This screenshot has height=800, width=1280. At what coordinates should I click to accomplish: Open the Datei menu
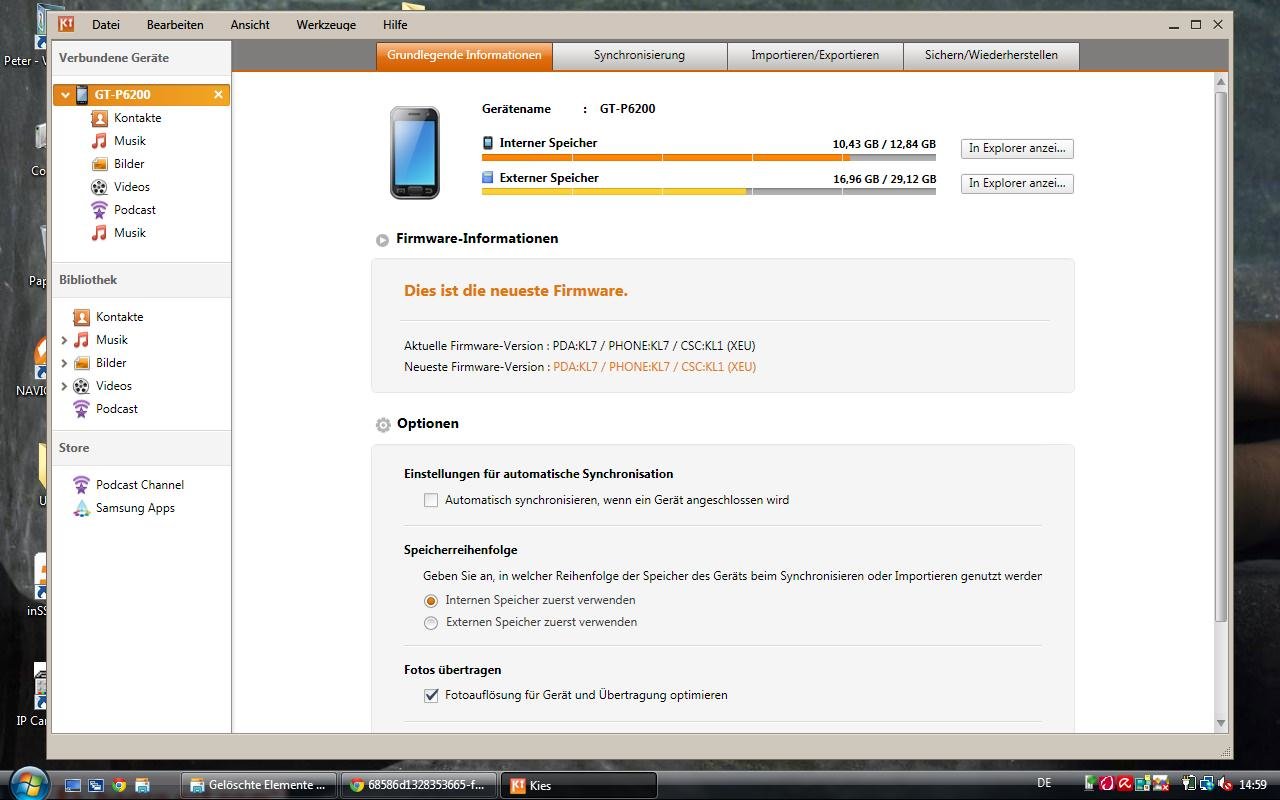click(x=106, y=25)
